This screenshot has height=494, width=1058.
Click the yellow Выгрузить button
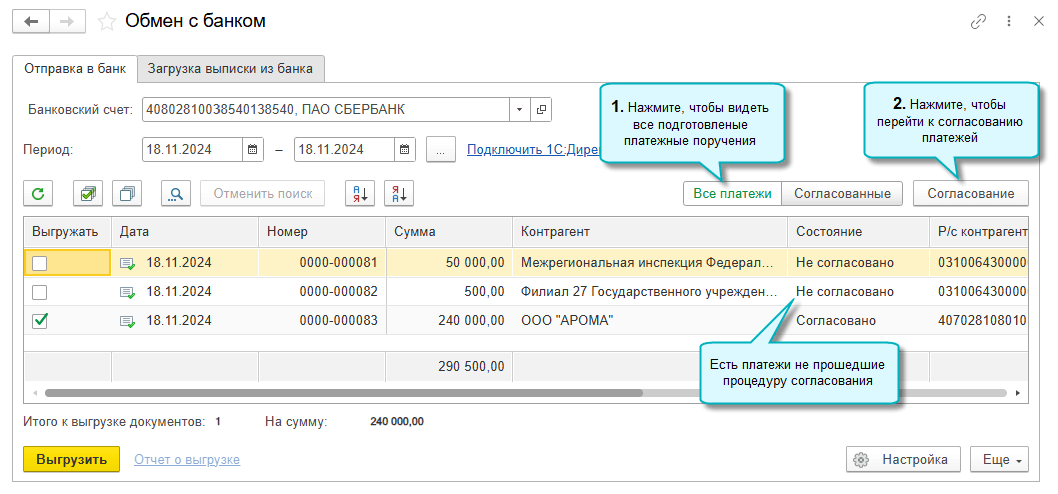point(72,460)
